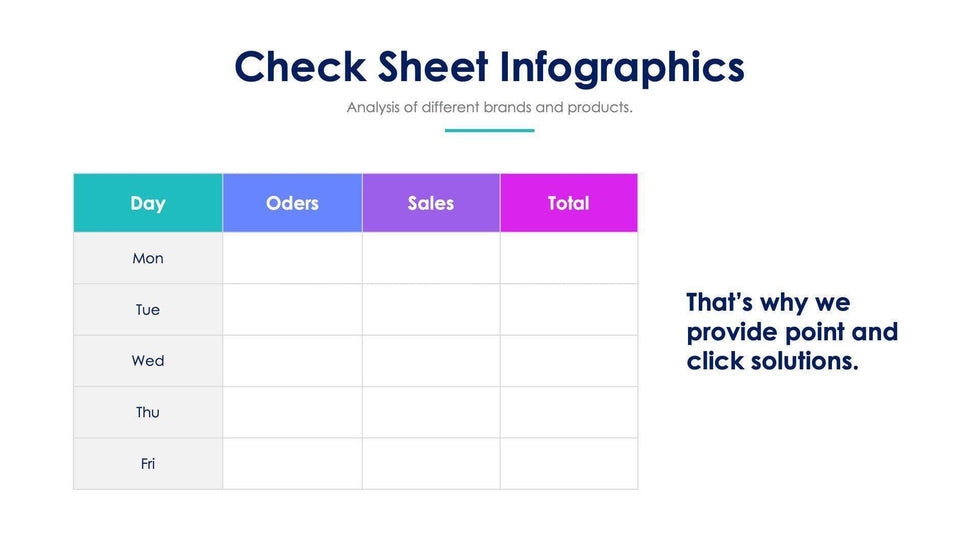980x551 pixels.
Task: Select the Total cell for Wed
Action: pyautogui.click(x=568, y=361)
